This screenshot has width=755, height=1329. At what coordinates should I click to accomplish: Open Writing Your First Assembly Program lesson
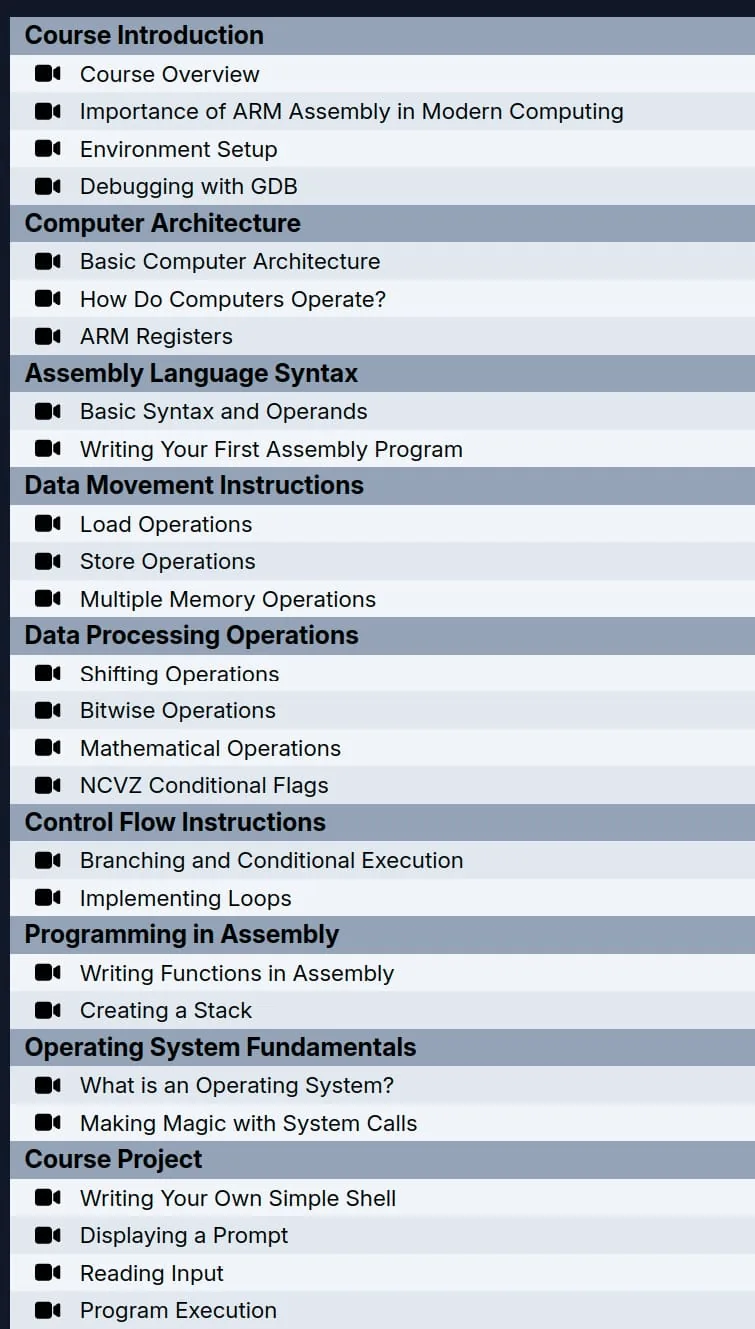(x=382, y=449)
